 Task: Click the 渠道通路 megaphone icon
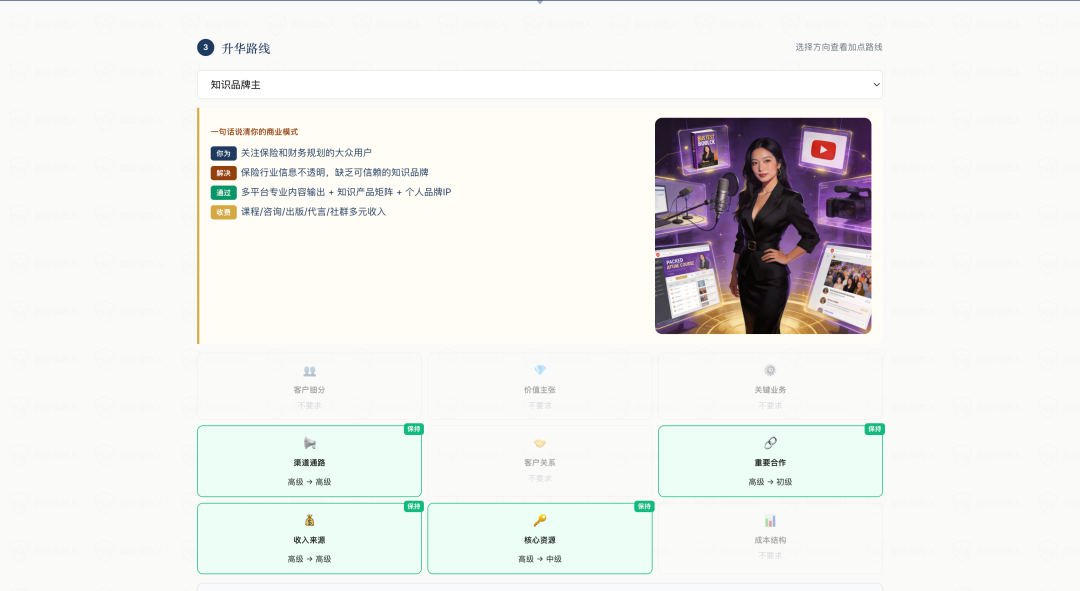pyautogui.click(x=309, y=443)
